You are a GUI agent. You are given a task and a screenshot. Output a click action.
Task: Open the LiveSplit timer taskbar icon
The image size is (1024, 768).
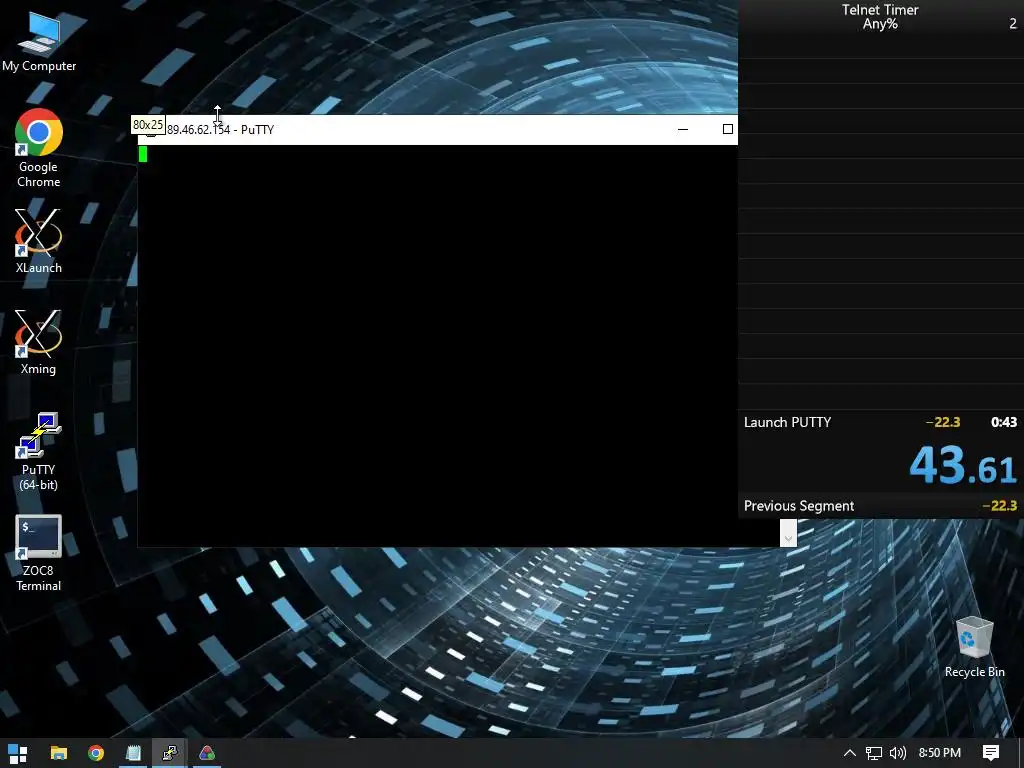(x=207, y=753)
